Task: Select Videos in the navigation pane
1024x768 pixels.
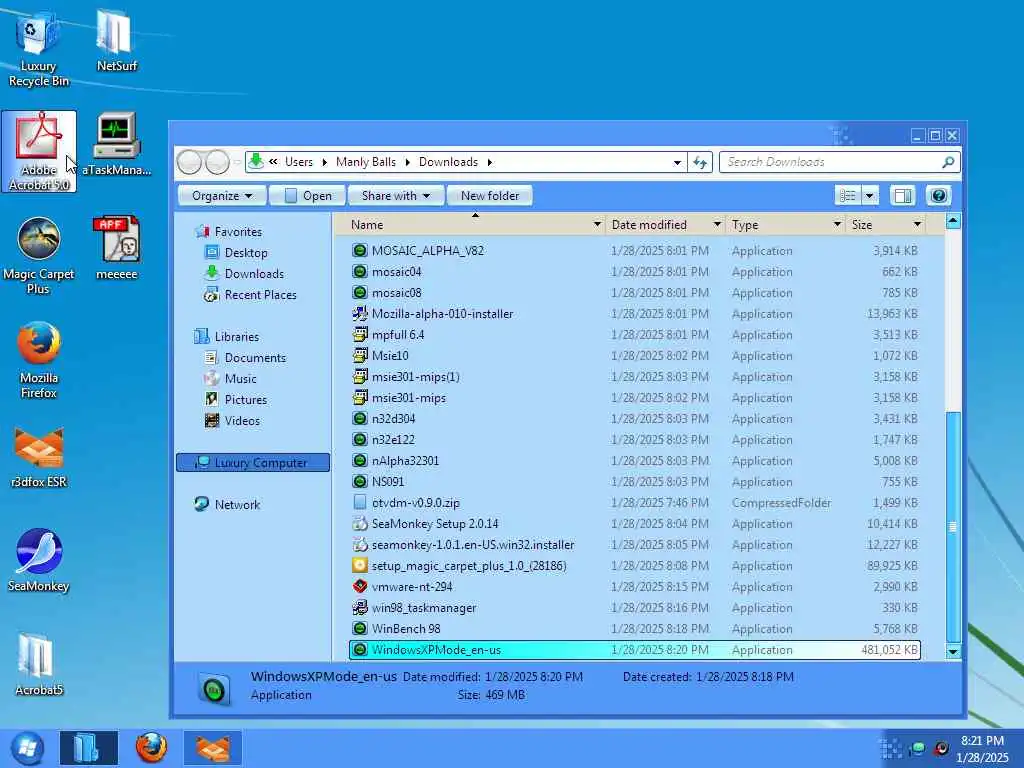Action: 242,421
